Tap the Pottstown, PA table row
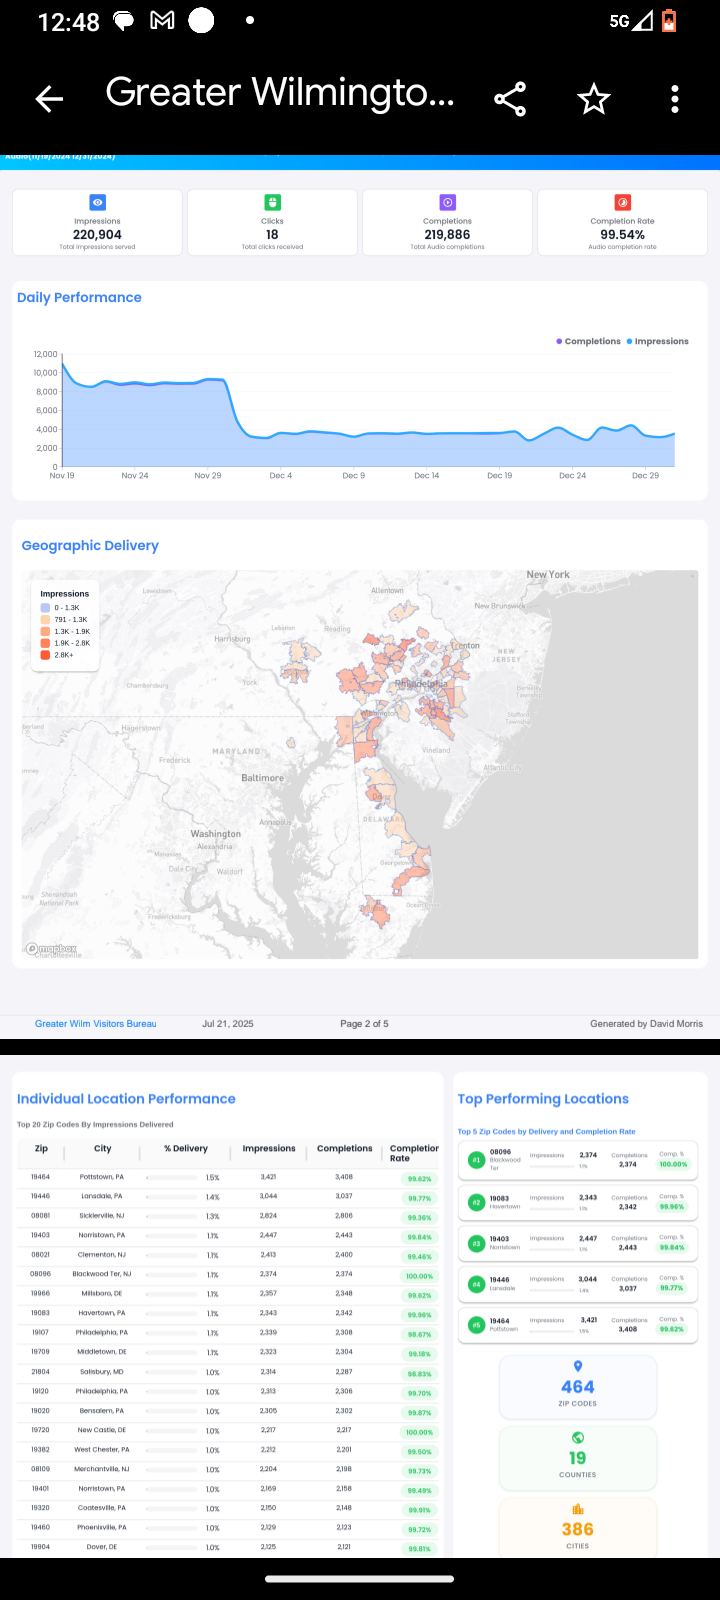 click(x=229, y=1178)
